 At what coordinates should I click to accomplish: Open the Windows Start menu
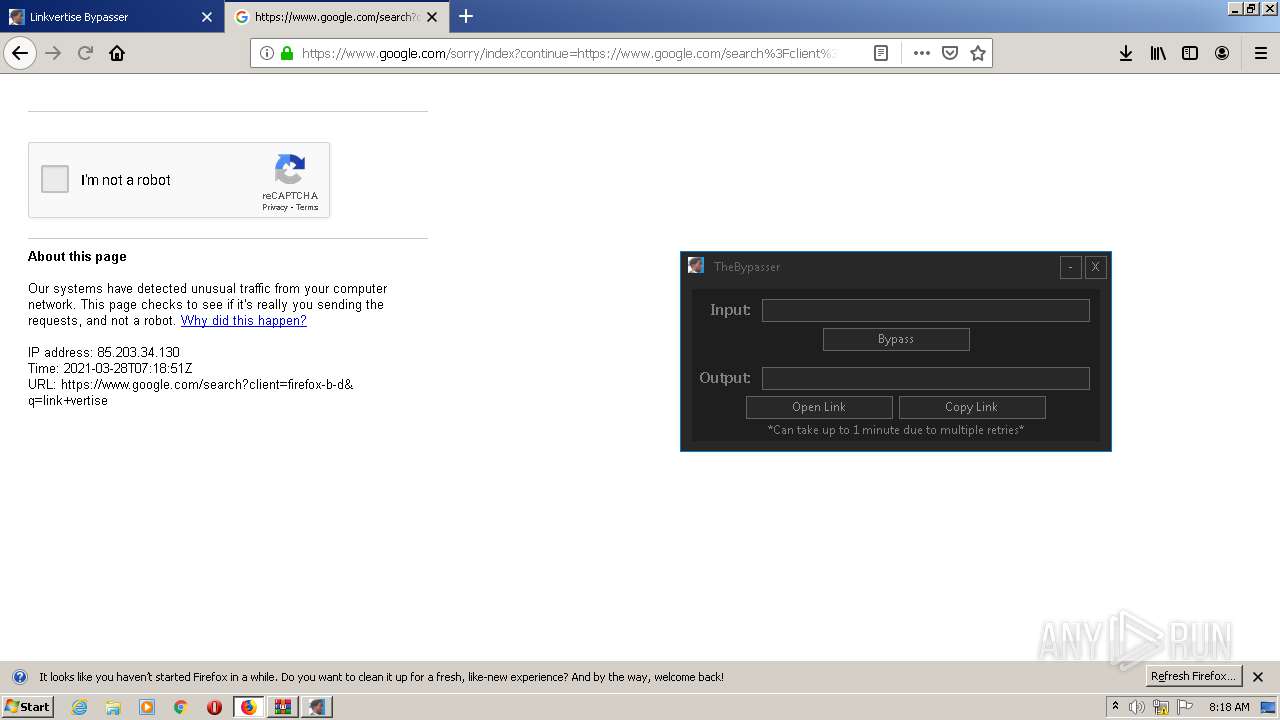27,707
